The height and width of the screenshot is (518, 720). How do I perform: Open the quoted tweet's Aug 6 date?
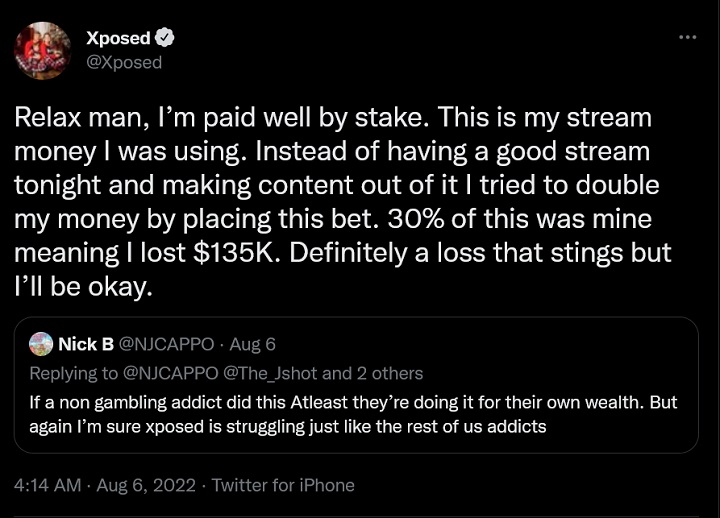(x=252, y=344)
